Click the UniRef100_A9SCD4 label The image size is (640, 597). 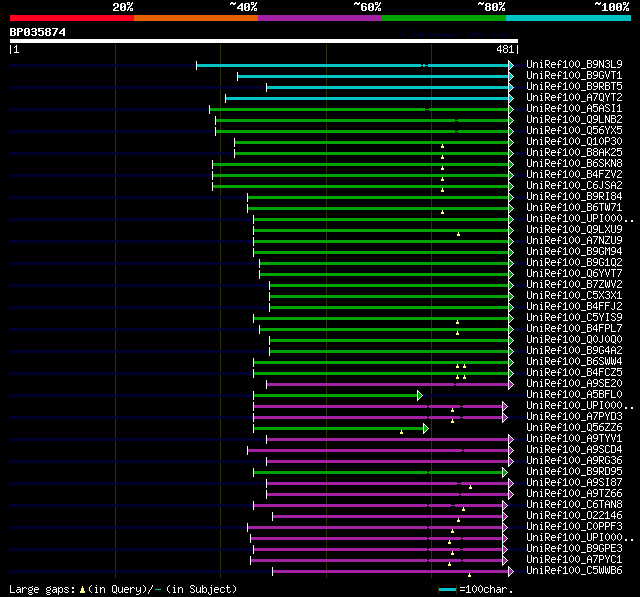(574, 450)
